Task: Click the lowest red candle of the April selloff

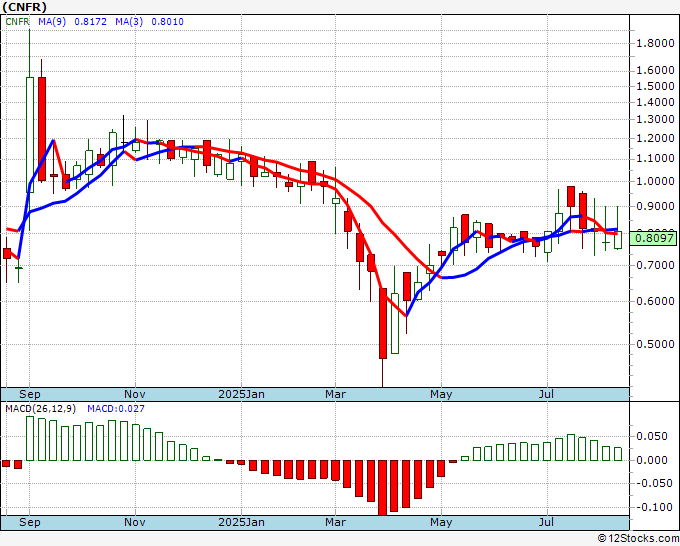Action: pyautogui.click(x=383, y=324)
